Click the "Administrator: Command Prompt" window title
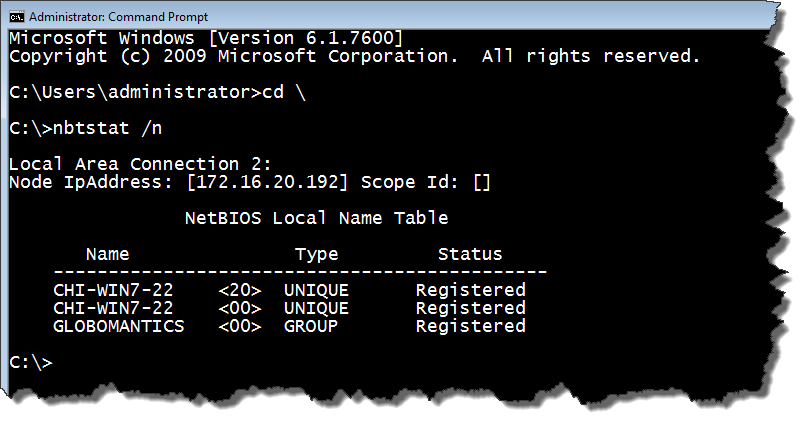 118,17
